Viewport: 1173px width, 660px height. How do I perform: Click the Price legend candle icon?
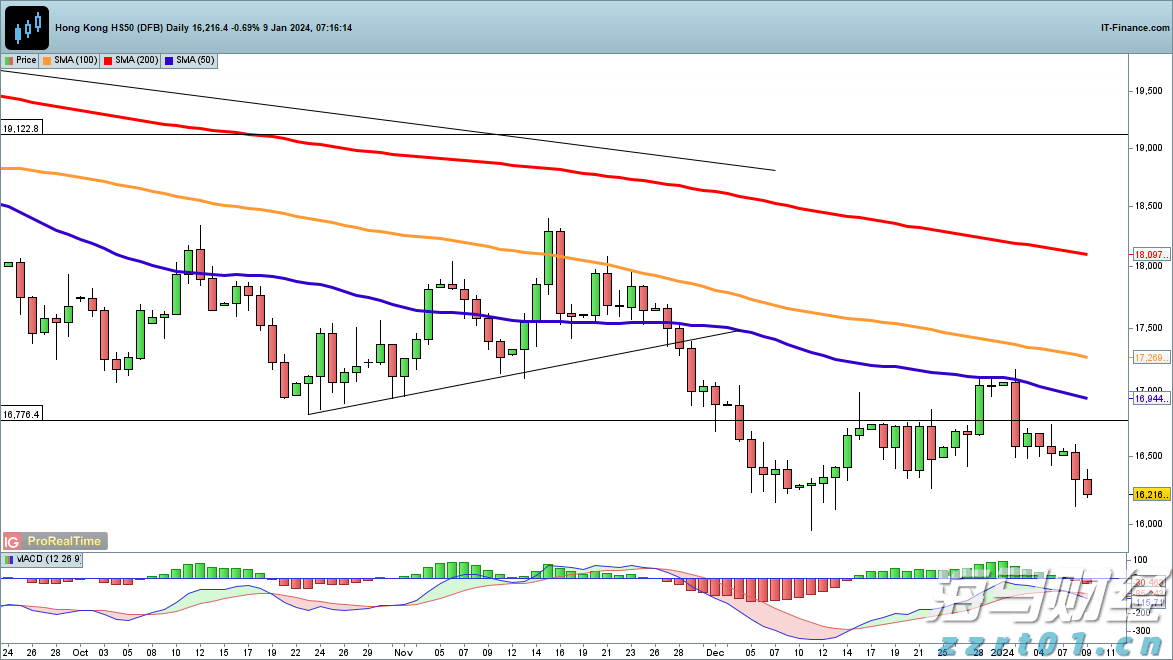pos(9,61)
